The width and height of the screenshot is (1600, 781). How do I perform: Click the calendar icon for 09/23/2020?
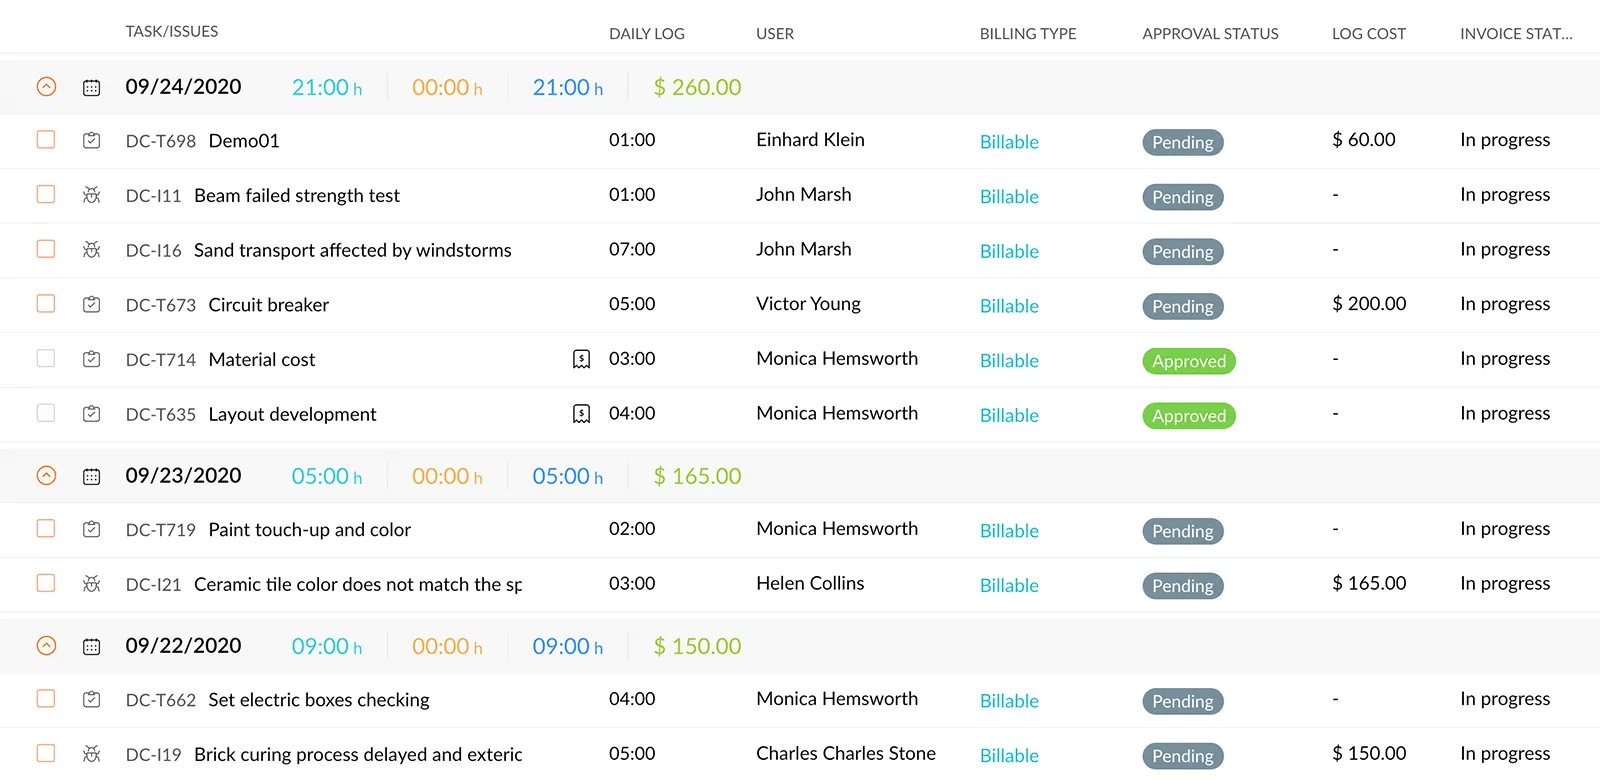[91, 476]
